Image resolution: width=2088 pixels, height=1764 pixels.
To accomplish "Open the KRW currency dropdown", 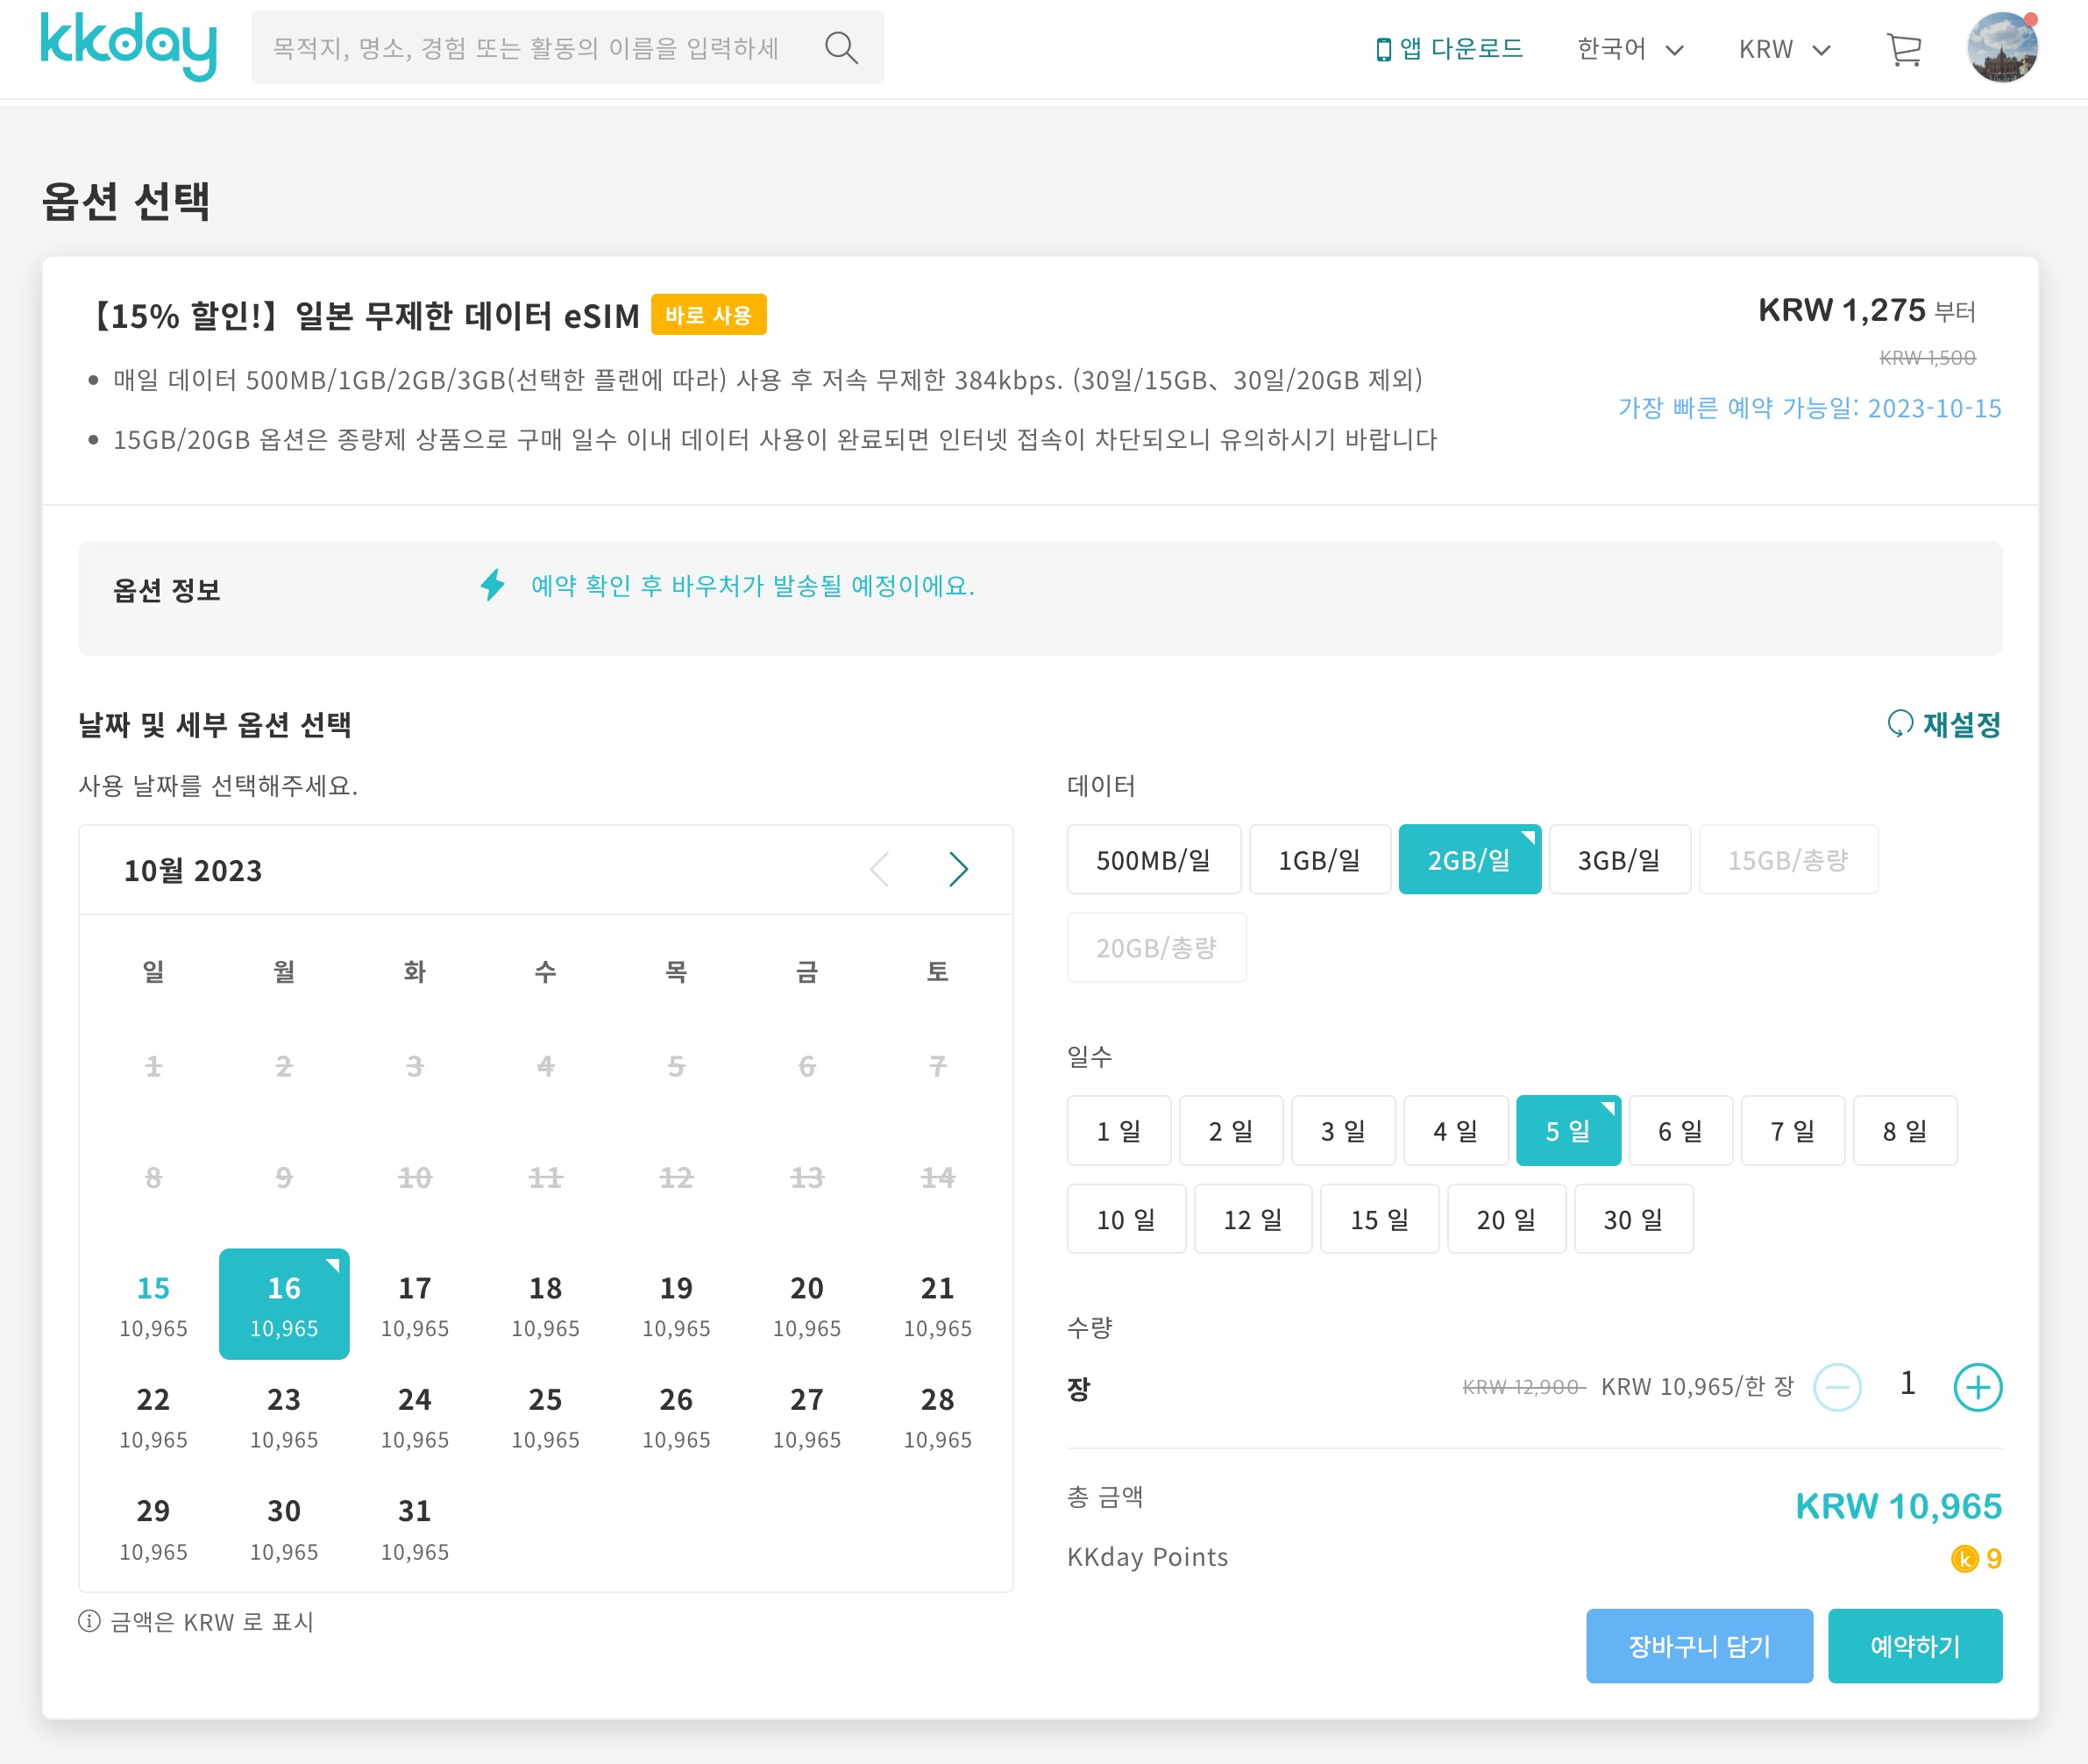I will pyautogui.click(x=1784, y=49).
